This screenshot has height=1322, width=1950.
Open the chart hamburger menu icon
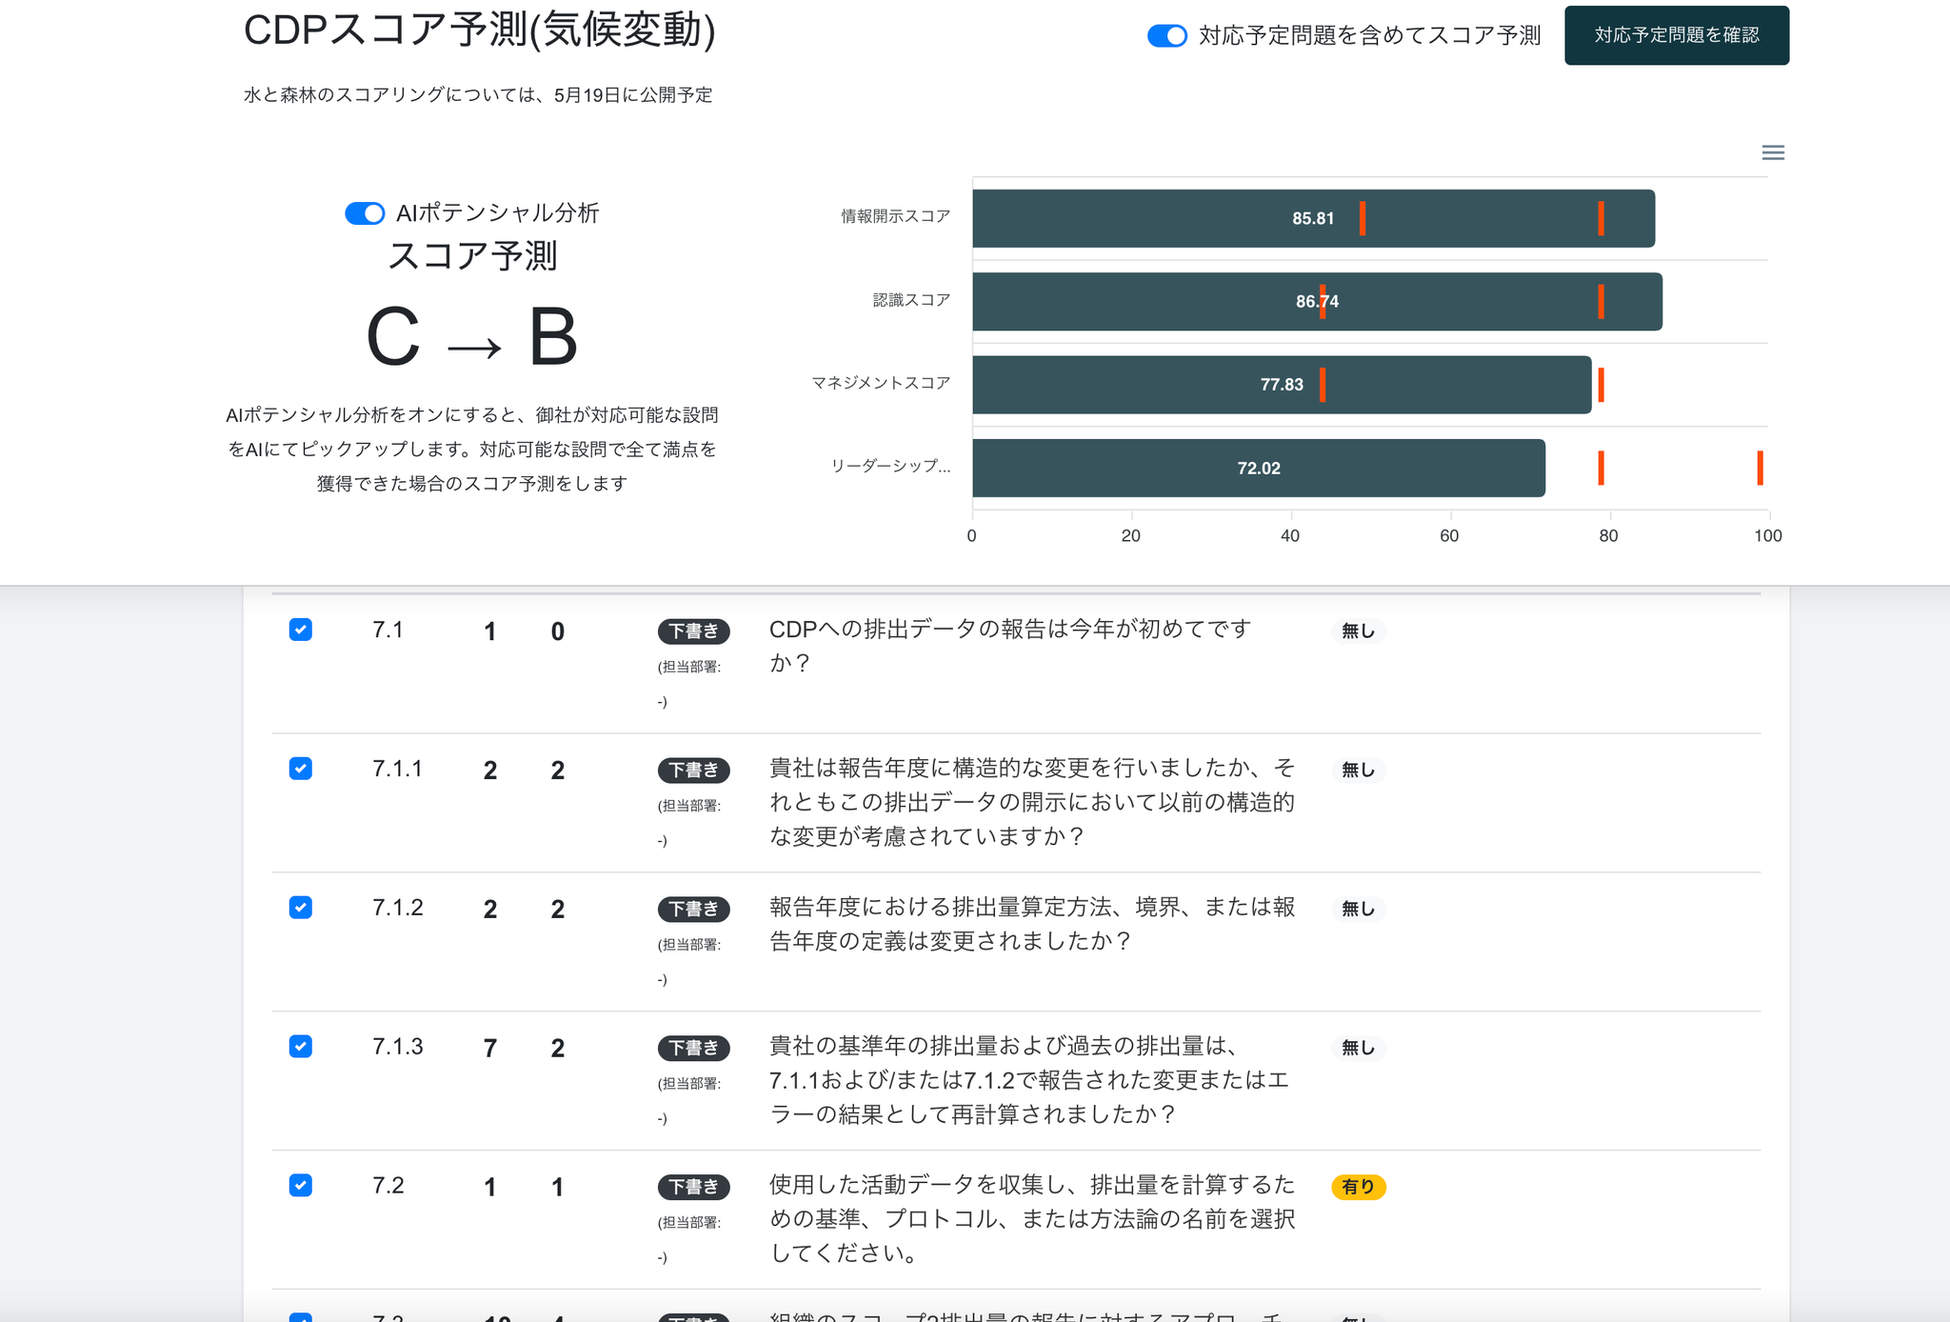coord(1772,152)
